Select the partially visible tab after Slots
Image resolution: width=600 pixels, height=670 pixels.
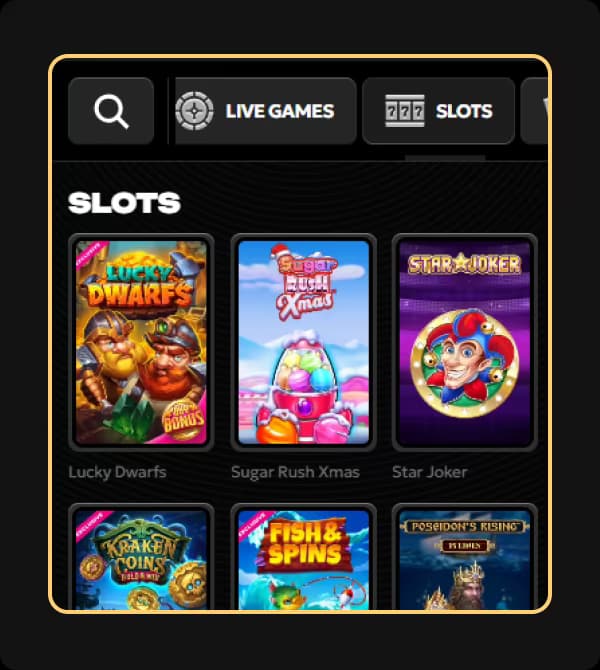pyautogui.click(x=534, y=111)
